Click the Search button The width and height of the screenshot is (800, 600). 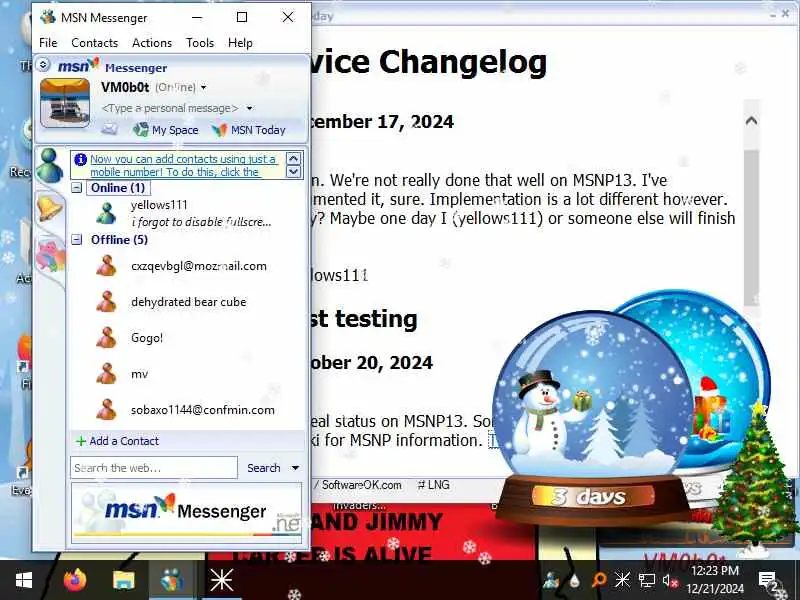[x=263, y=468]
